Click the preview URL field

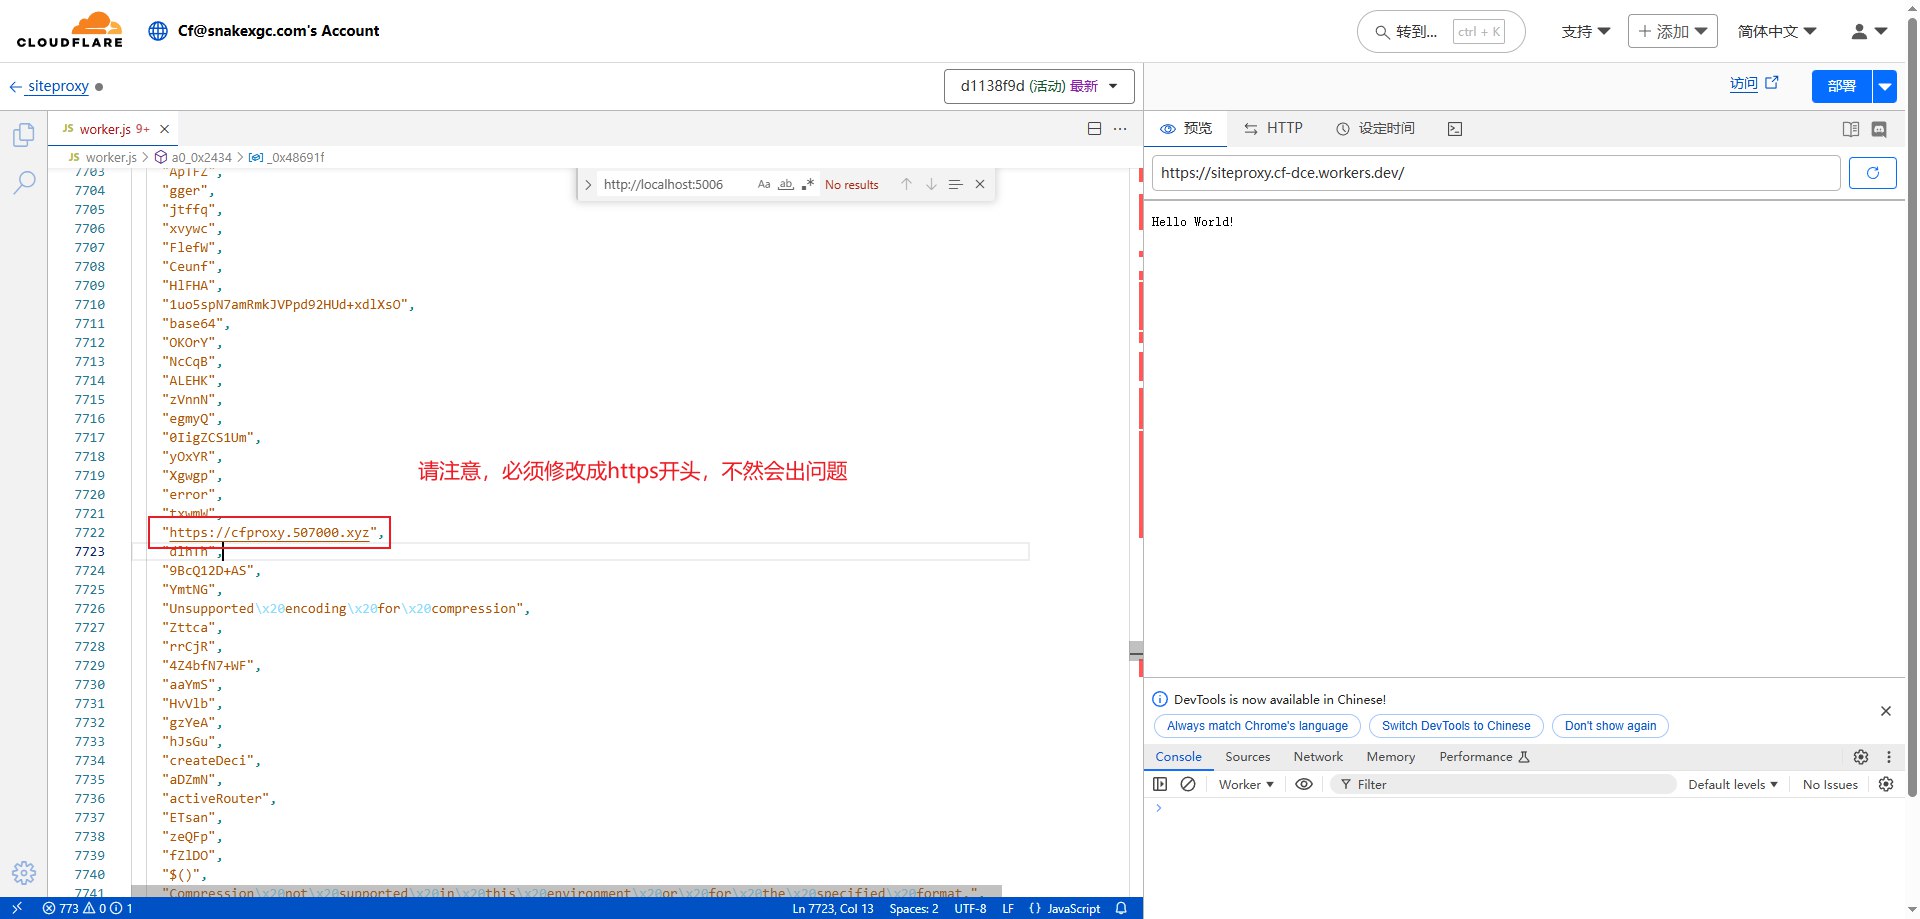click(x=1496, y=173)
